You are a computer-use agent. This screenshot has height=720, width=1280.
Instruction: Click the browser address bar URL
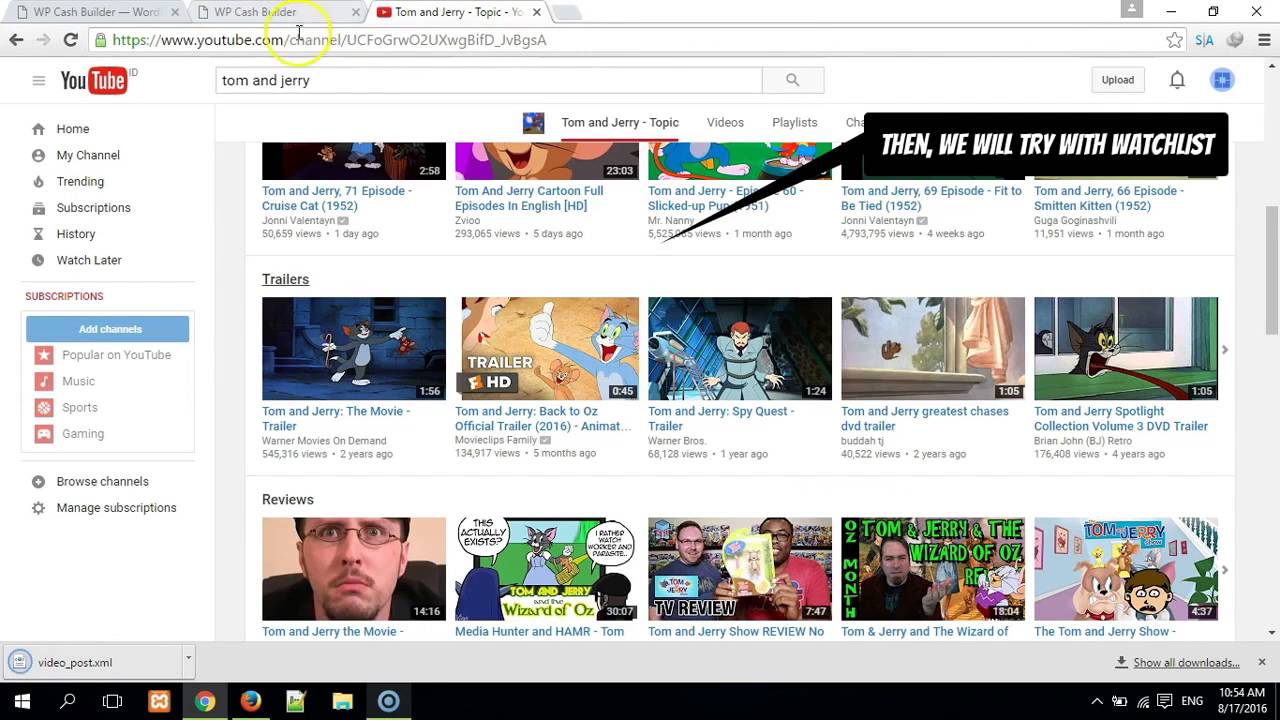(330, 40)
